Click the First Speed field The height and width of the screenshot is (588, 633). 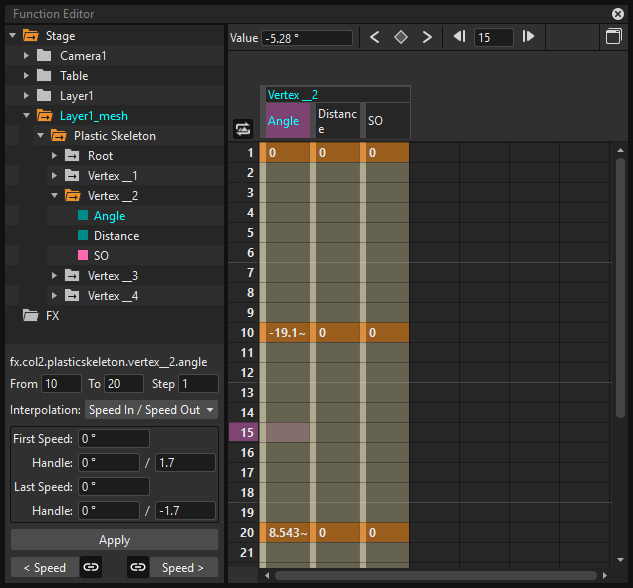pyautogui.click(x=114, y=438)
